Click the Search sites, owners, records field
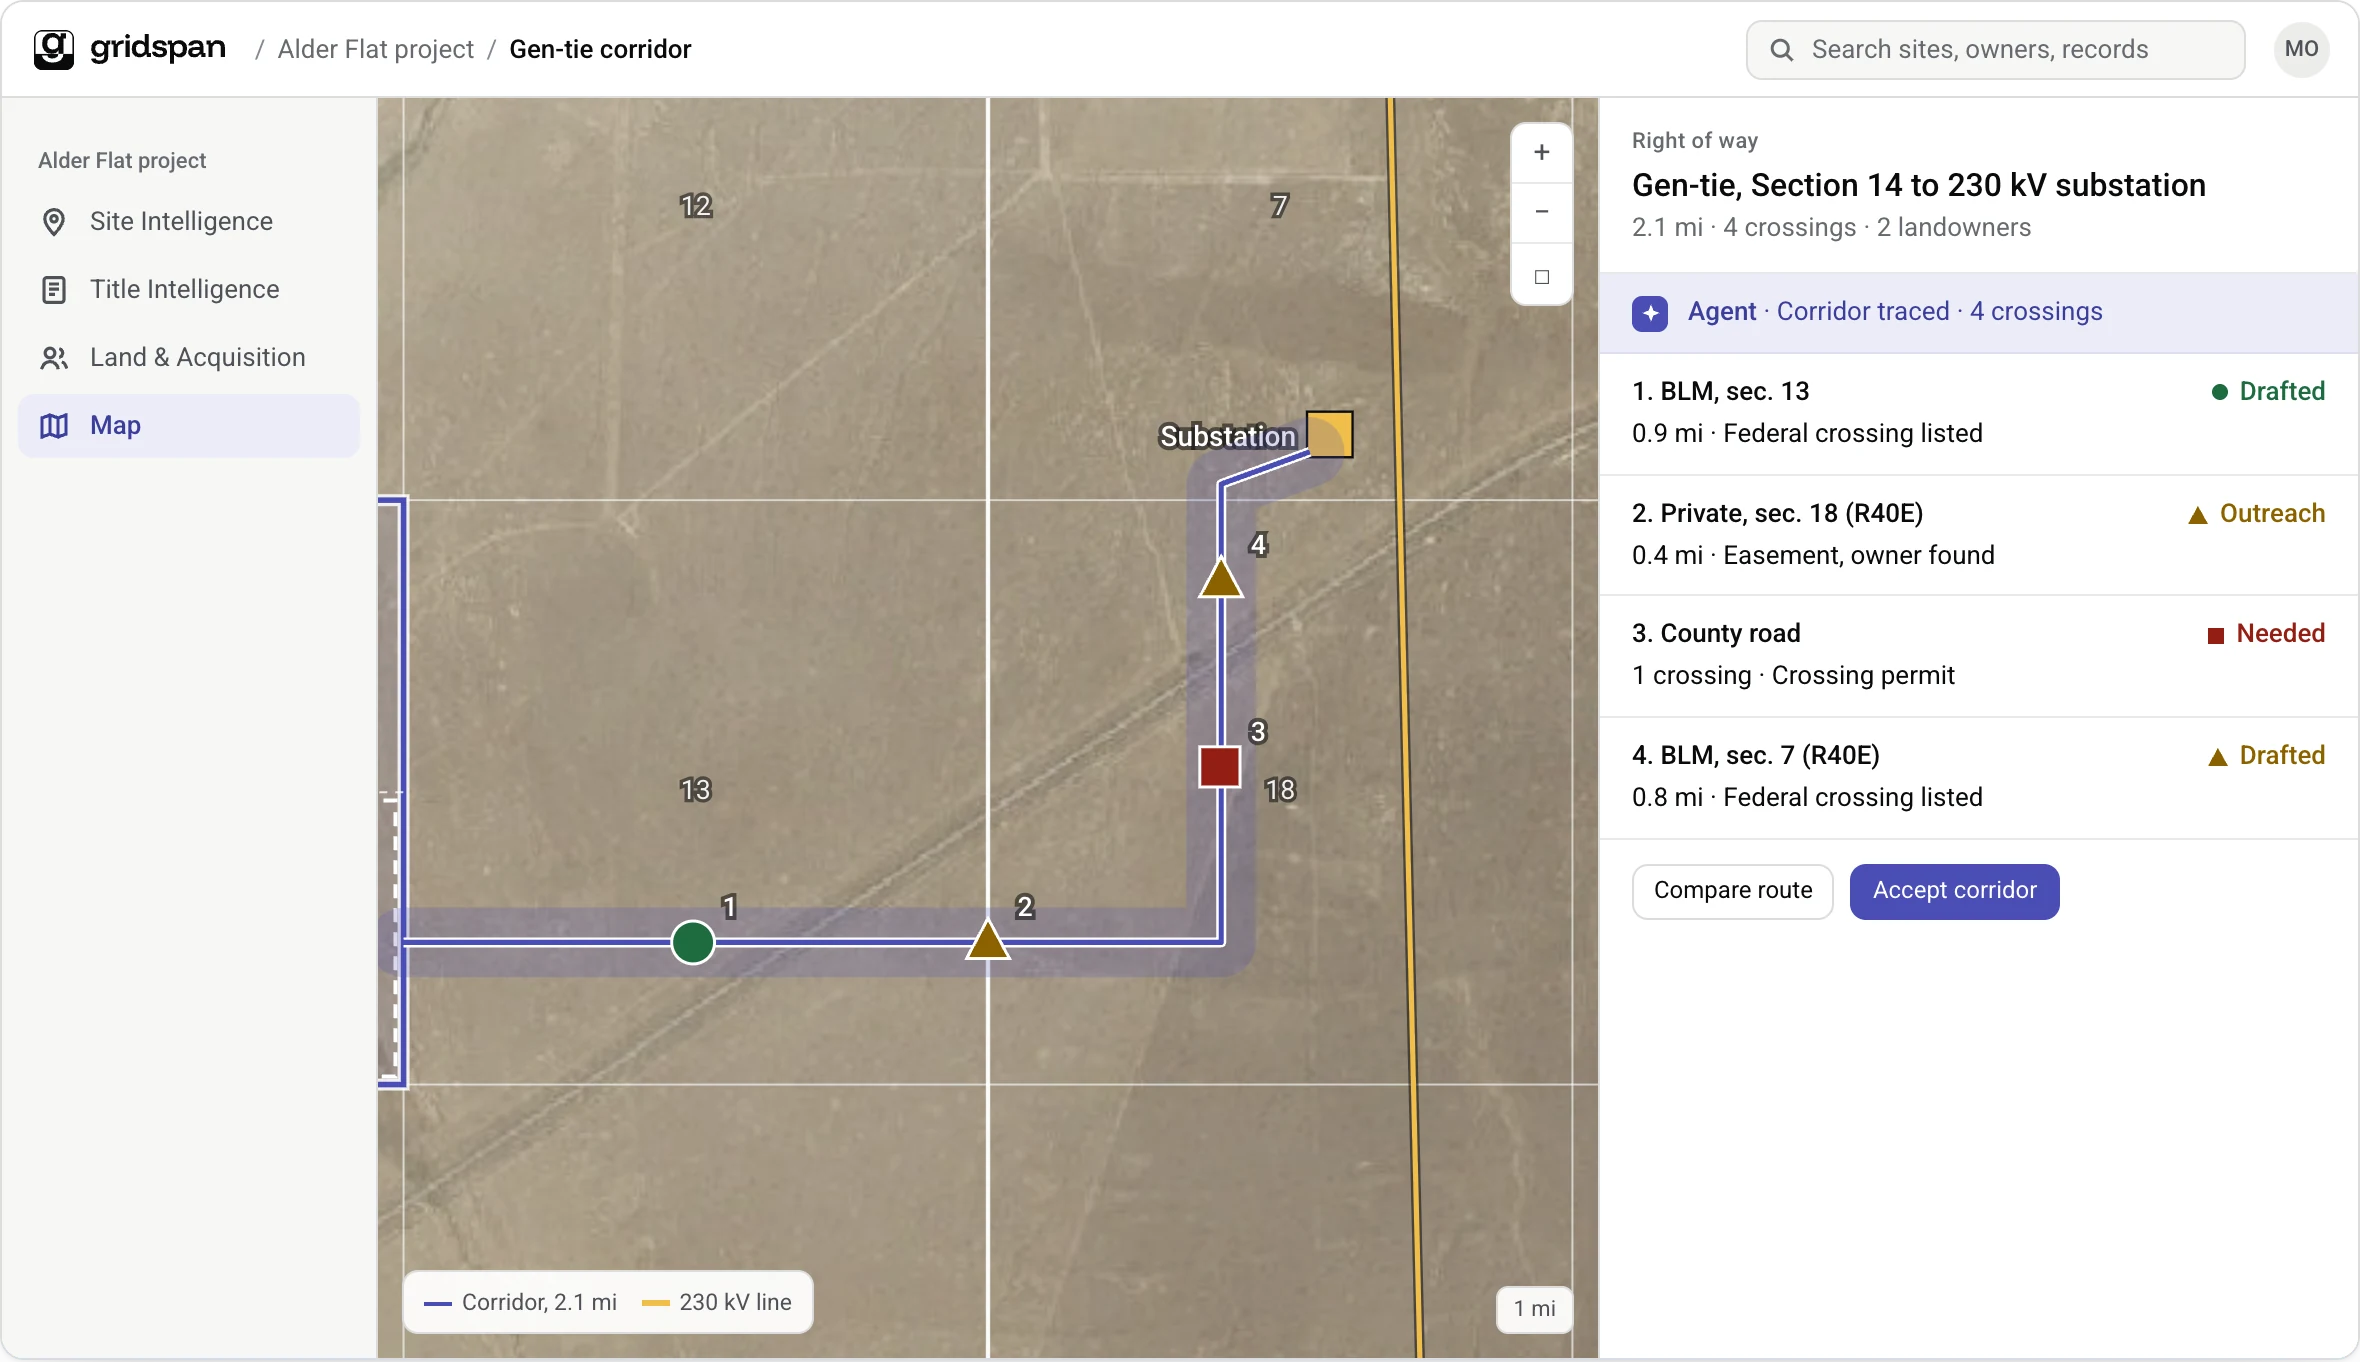 [1995, 49]
